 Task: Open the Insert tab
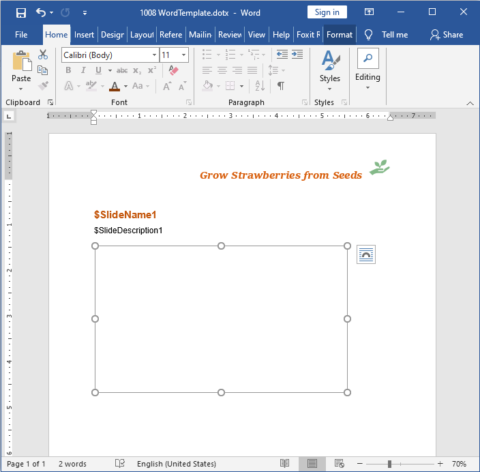pyautogui.click(x=84, y=35)
